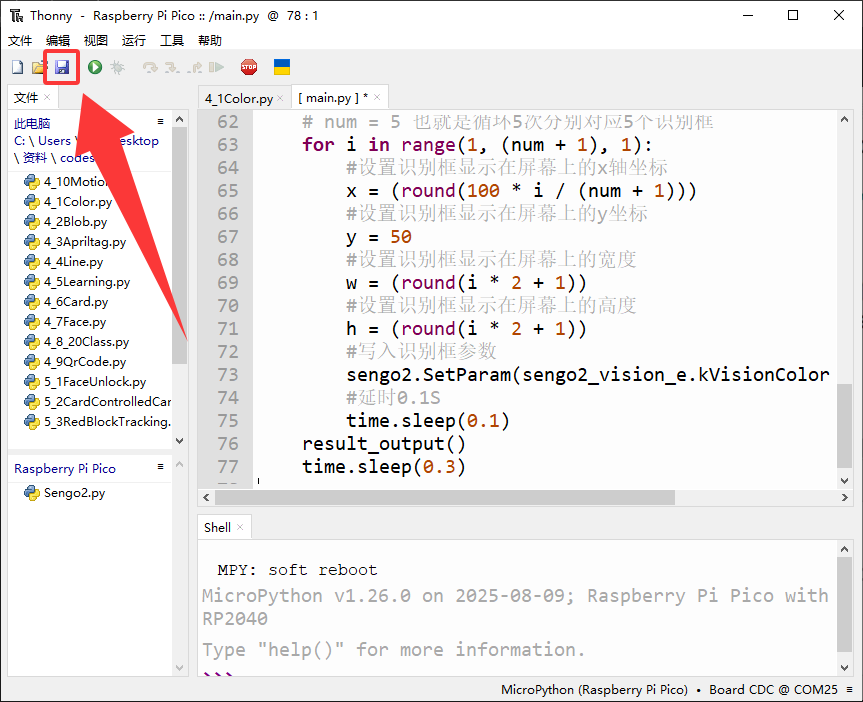Select 4_9QrCode.py in the file list
Viewport: 863px width, 702px height.
click(x=85, y=362)
